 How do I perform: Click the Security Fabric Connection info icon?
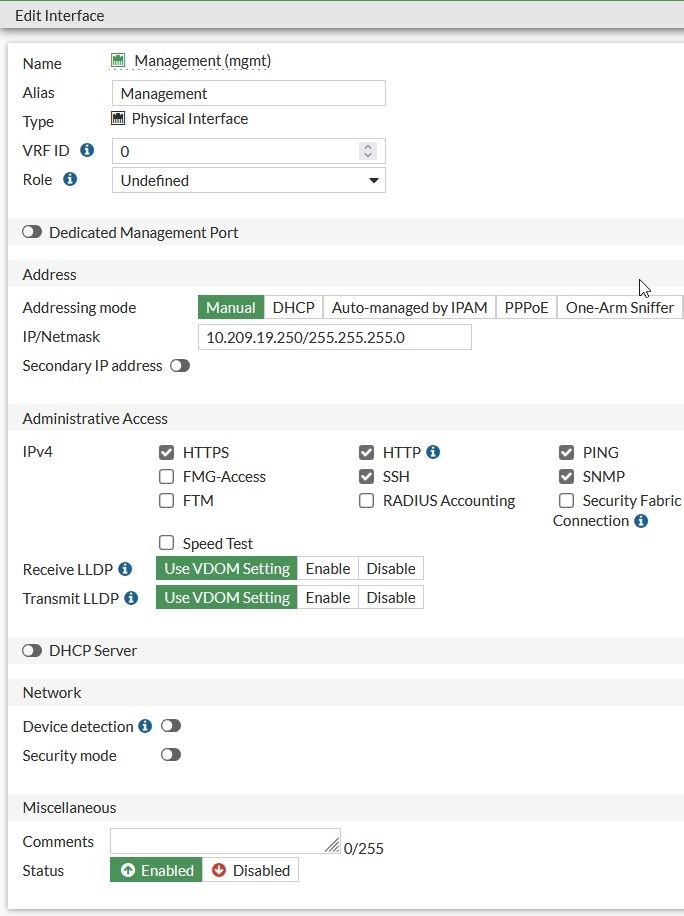(641, 521)
